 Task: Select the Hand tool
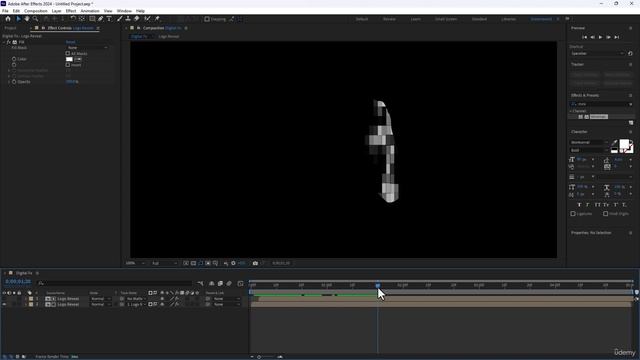point(27,19)
